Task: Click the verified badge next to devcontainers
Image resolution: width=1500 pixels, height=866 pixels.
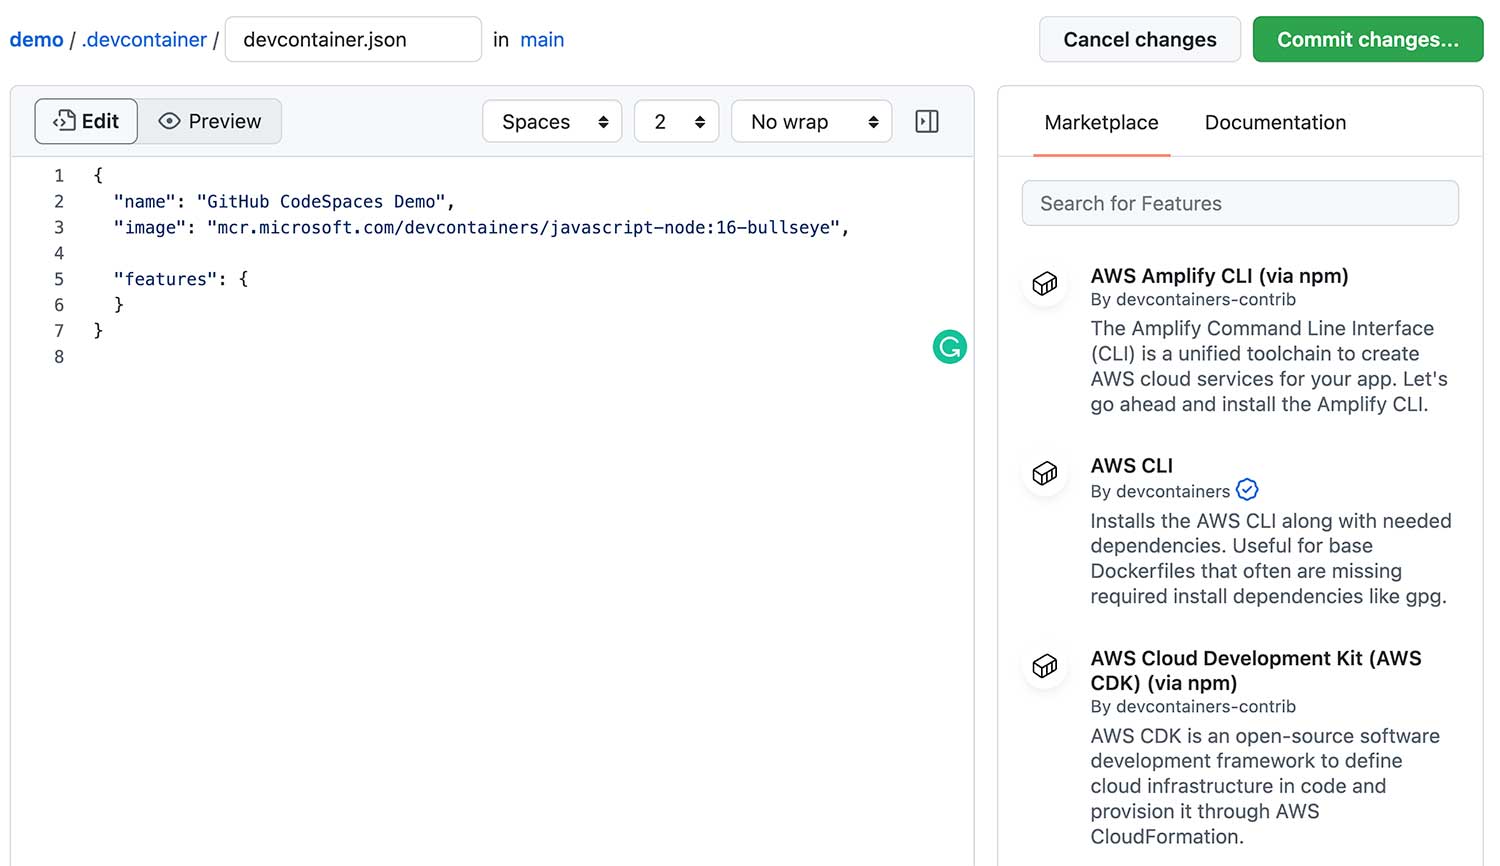Action: click(x=1247, y=490)
